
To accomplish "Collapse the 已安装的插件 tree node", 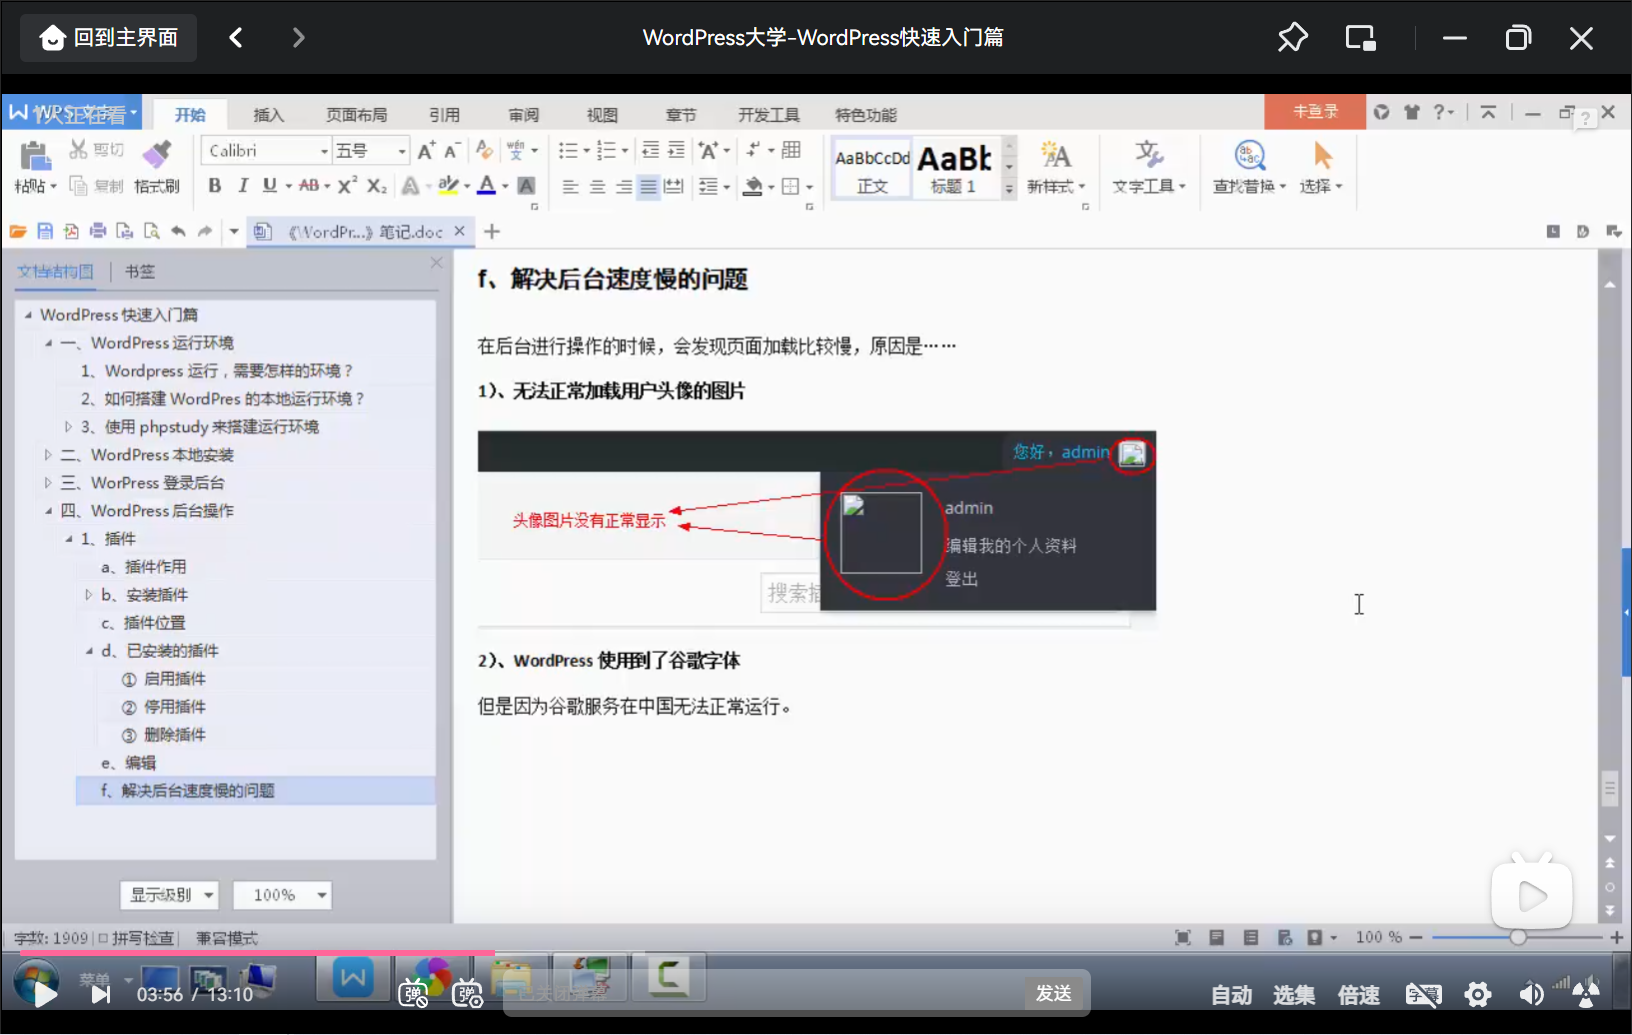I will click(89, 651).
